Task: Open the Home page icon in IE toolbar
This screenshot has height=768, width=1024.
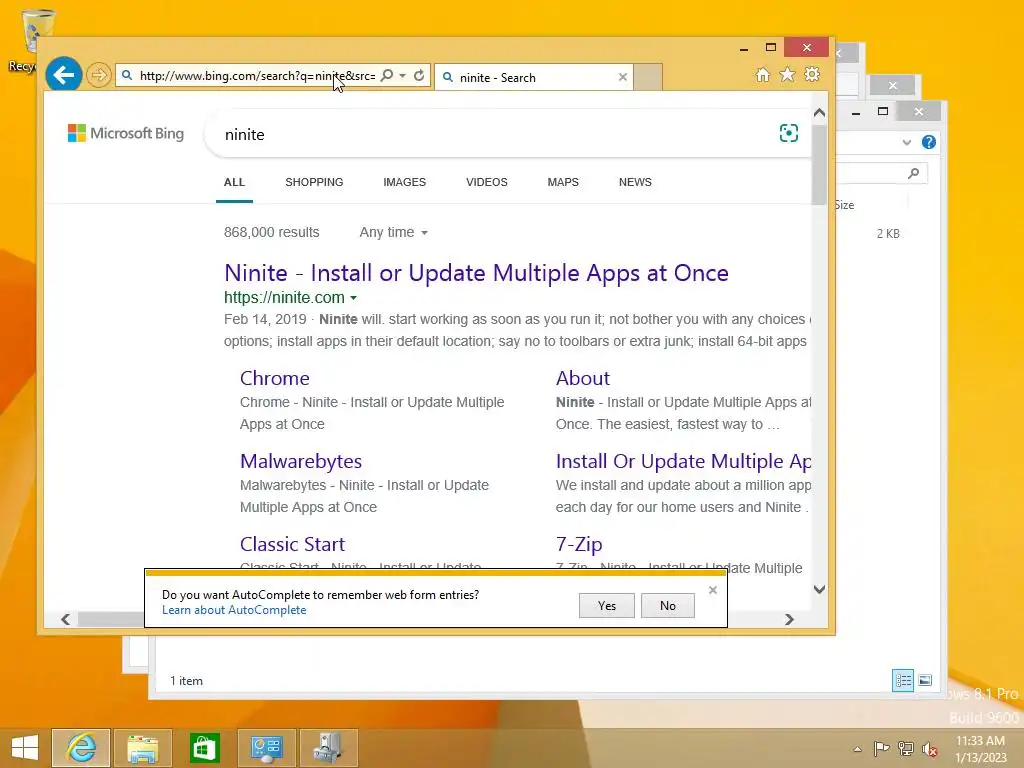Action: (x=763, y=74)
